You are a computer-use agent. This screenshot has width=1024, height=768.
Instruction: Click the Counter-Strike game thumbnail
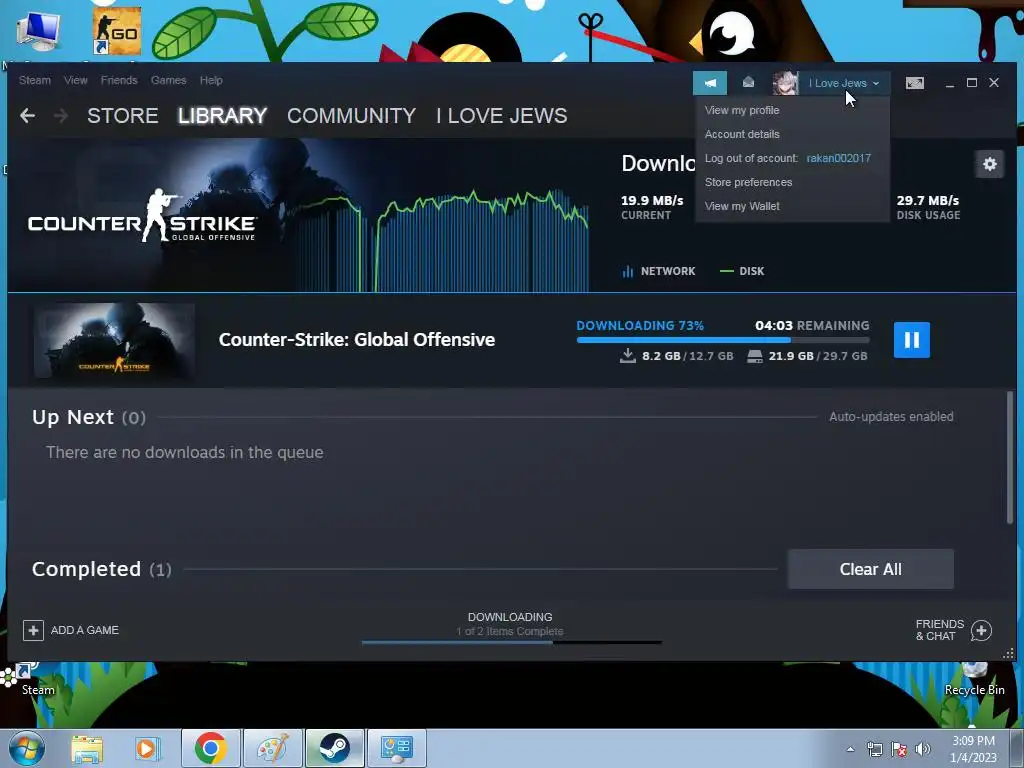[114, 340]
